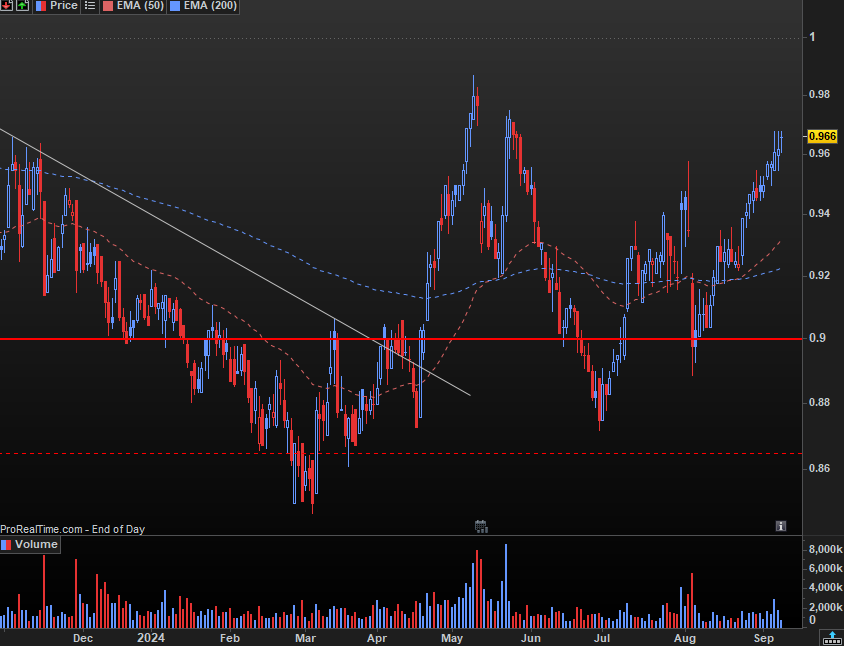Click the Apr label on the time axis
844x646 pixels.
[376, 638]
